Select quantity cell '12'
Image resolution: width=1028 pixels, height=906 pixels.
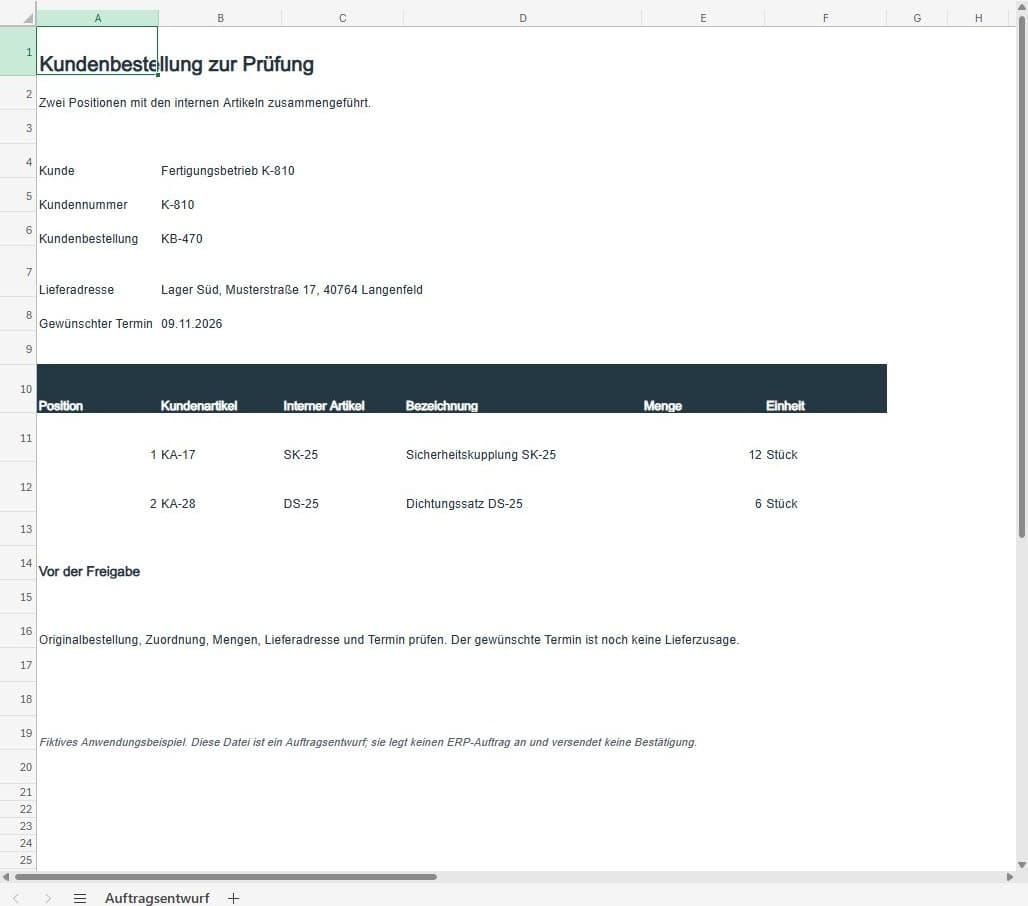(755, 455)
